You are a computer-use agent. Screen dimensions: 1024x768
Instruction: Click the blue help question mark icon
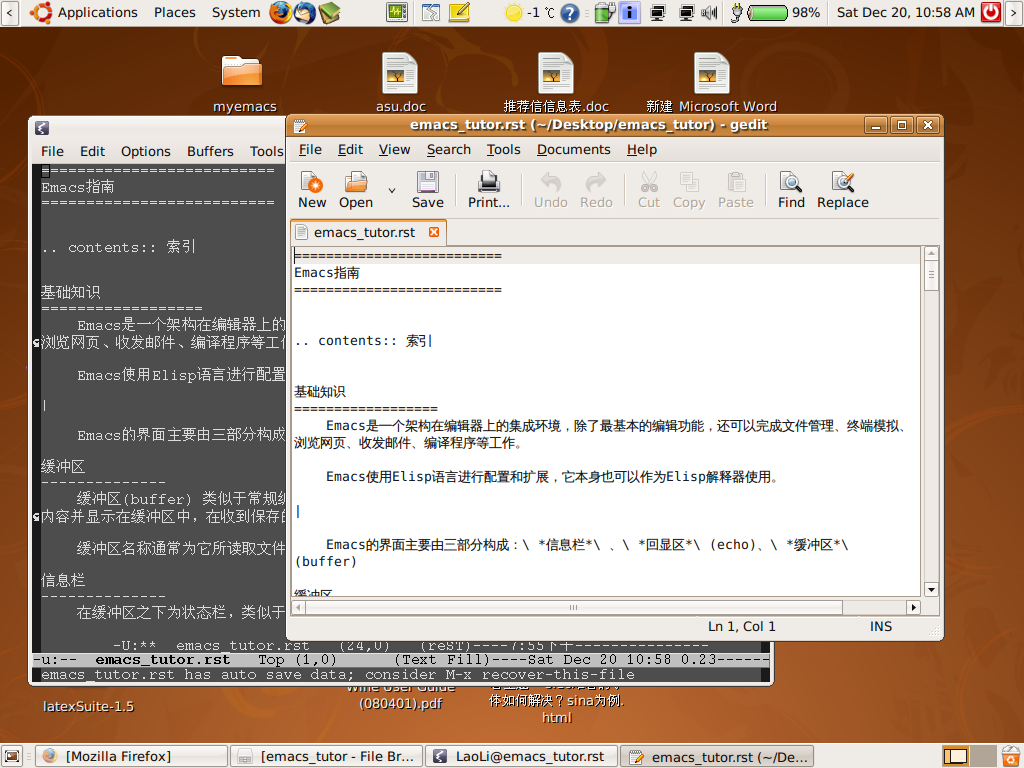pyautogui.click(x=569, y=12)
